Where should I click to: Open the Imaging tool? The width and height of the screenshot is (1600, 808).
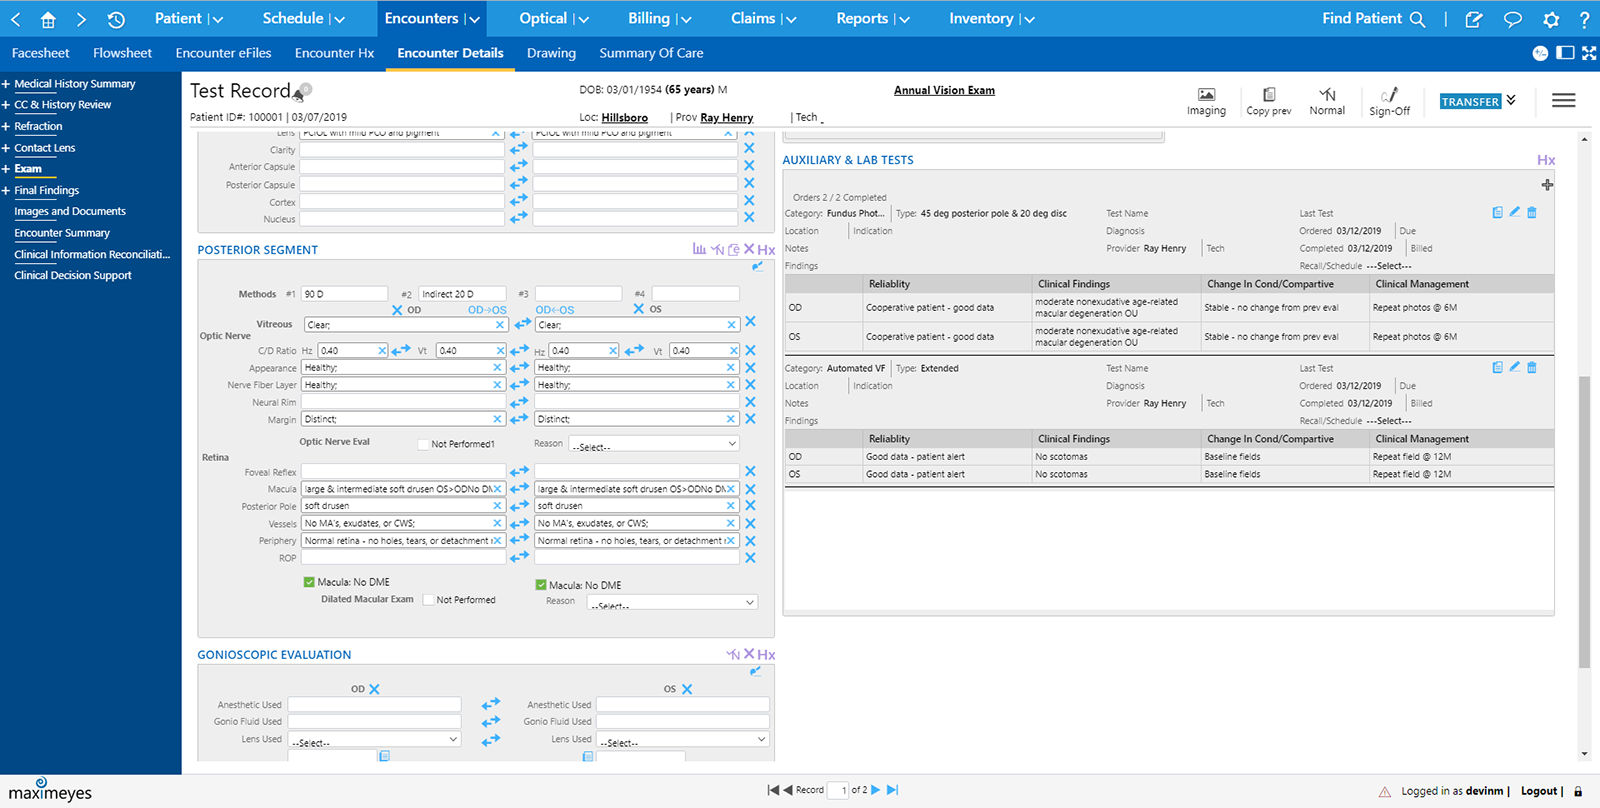[1206, 95]
